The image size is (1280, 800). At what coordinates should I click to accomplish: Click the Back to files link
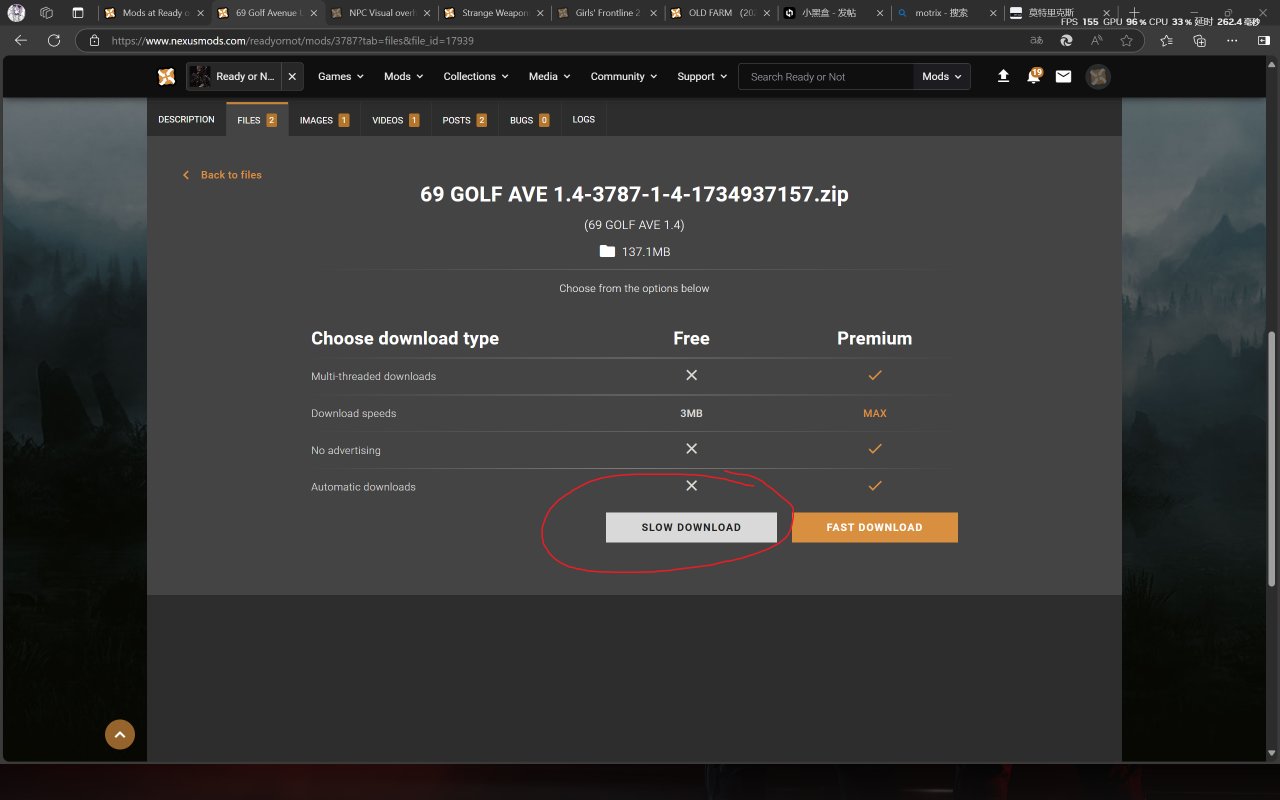point(230,175)
